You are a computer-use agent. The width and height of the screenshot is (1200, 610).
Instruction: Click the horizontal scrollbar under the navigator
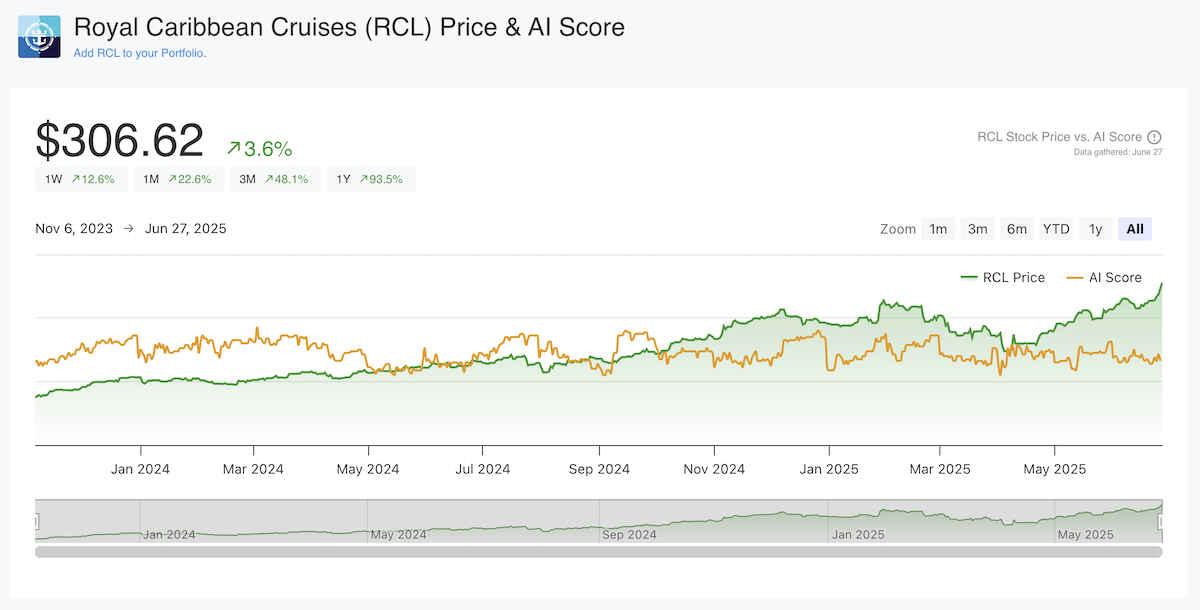point(598,551)
